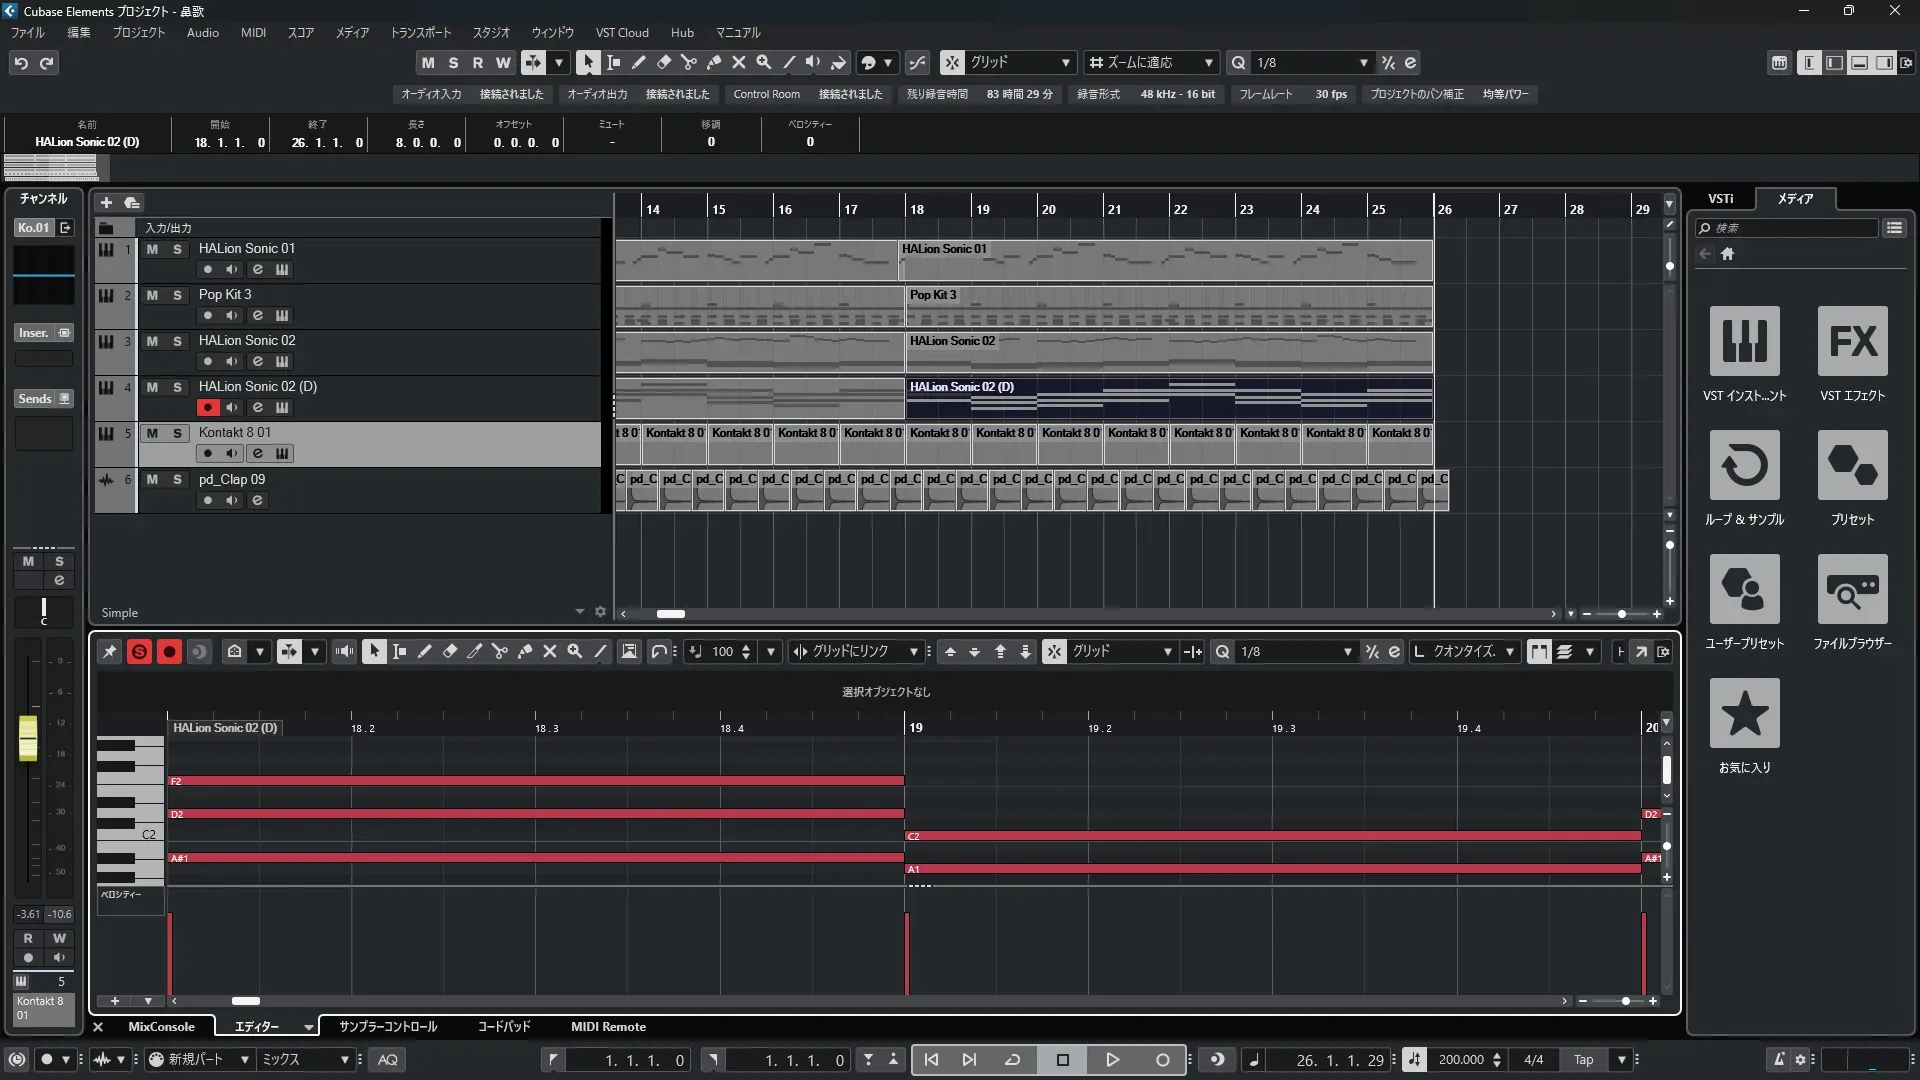This screenshot has width=1920, height=1080.
Task: Open the トランスポート menu
Action: coord(420,33)
